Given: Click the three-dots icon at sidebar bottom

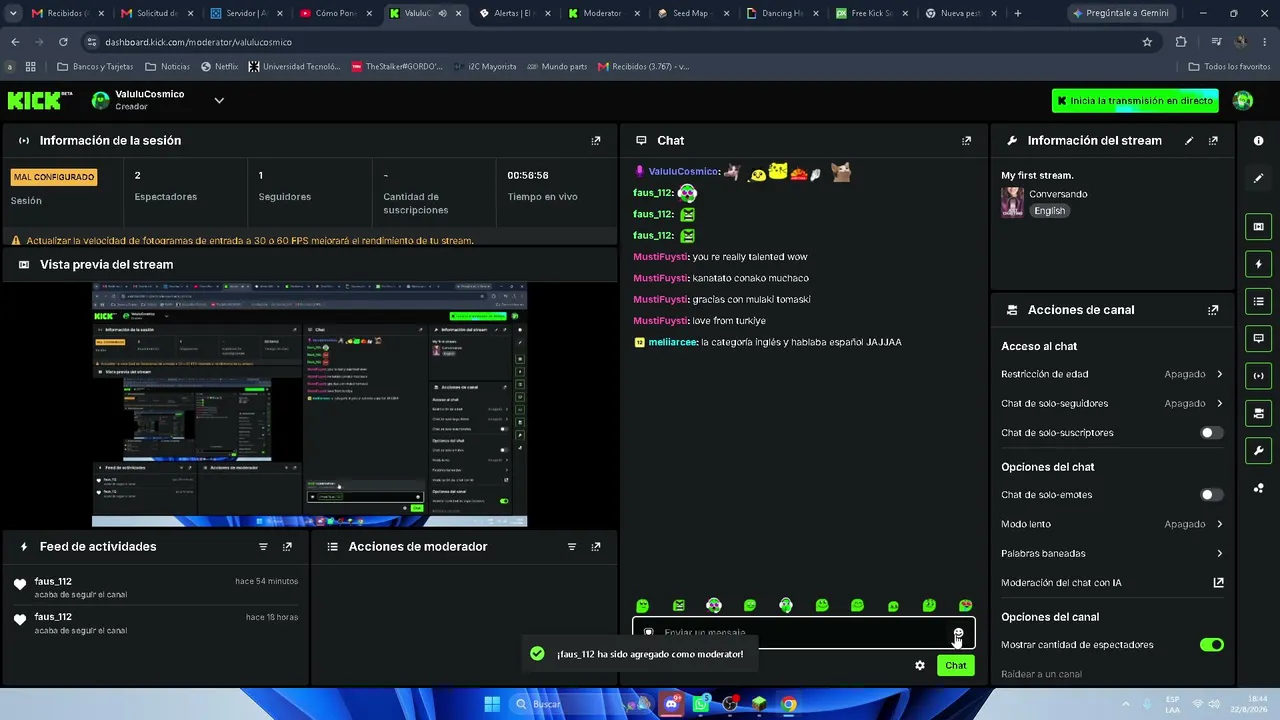Looking at the screenshot, I should tap(1258, 488).
